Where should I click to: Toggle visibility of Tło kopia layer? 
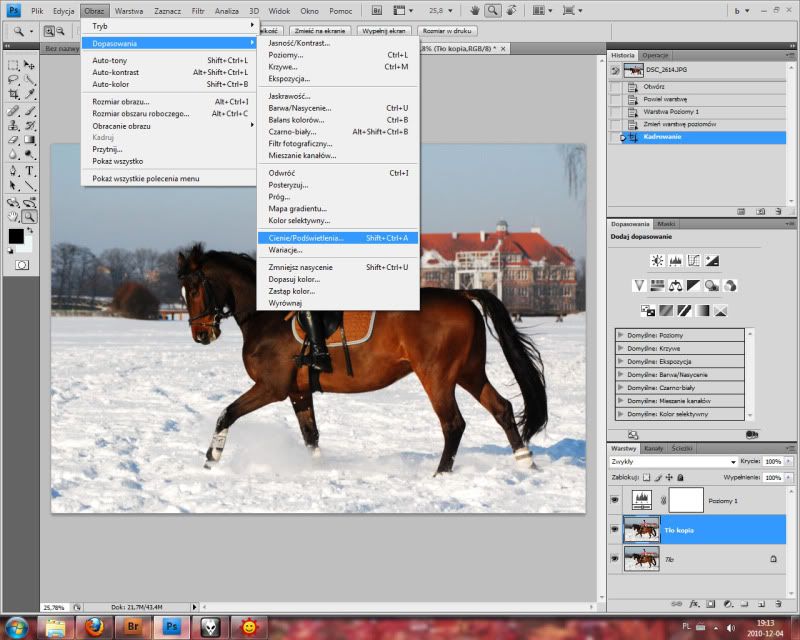(614, 529)
